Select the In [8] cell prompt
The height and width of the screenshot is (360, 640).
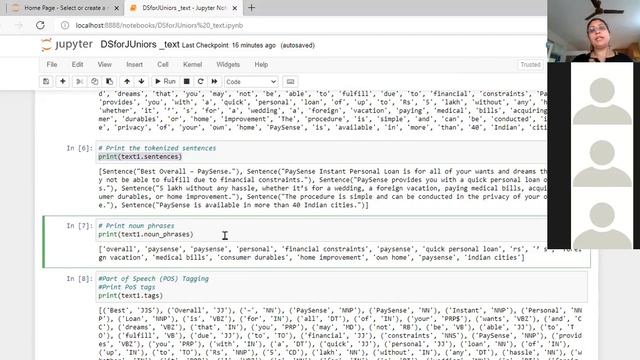tap(79, 279)
